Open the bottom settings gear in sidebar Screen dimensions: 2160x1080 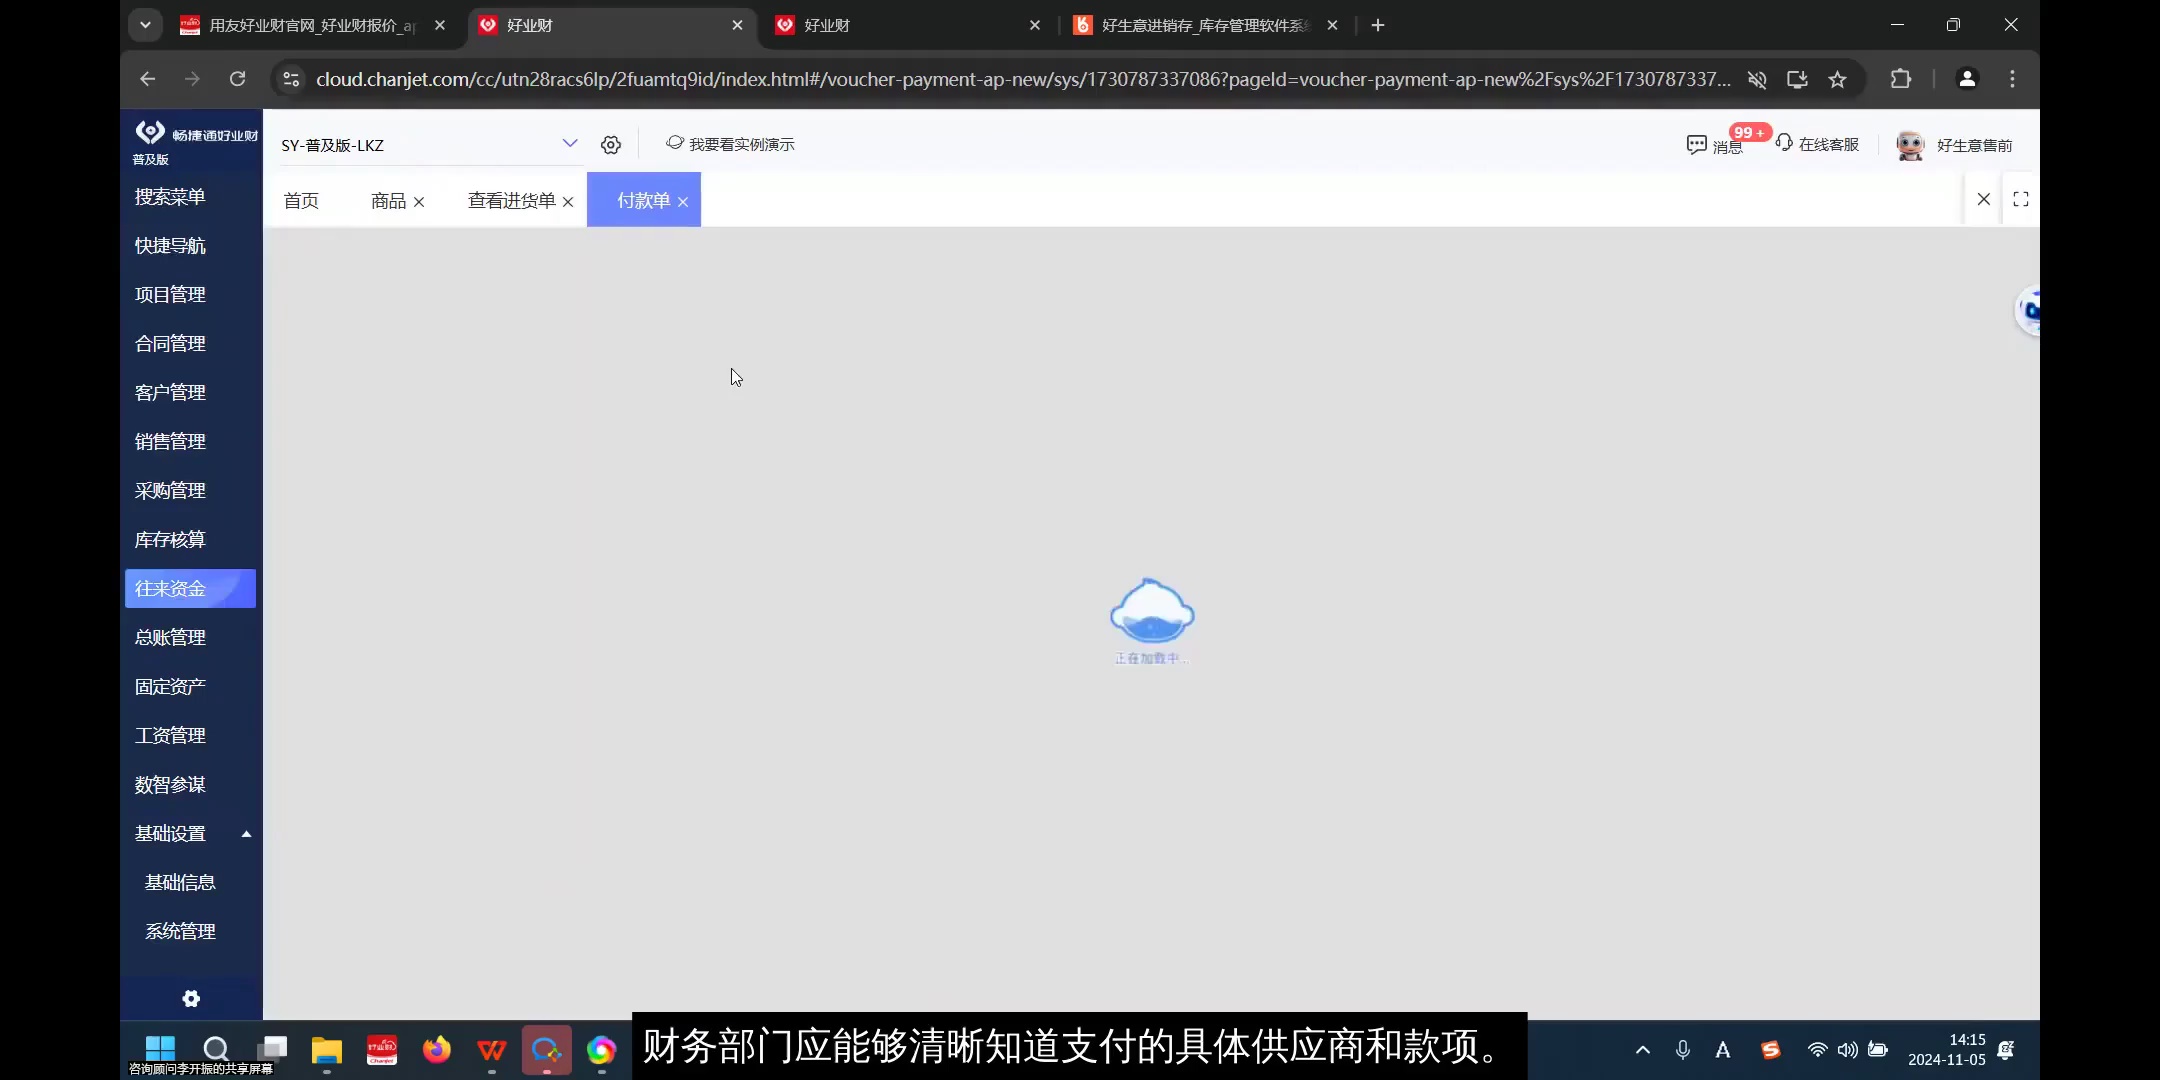[x=190, y=998]
